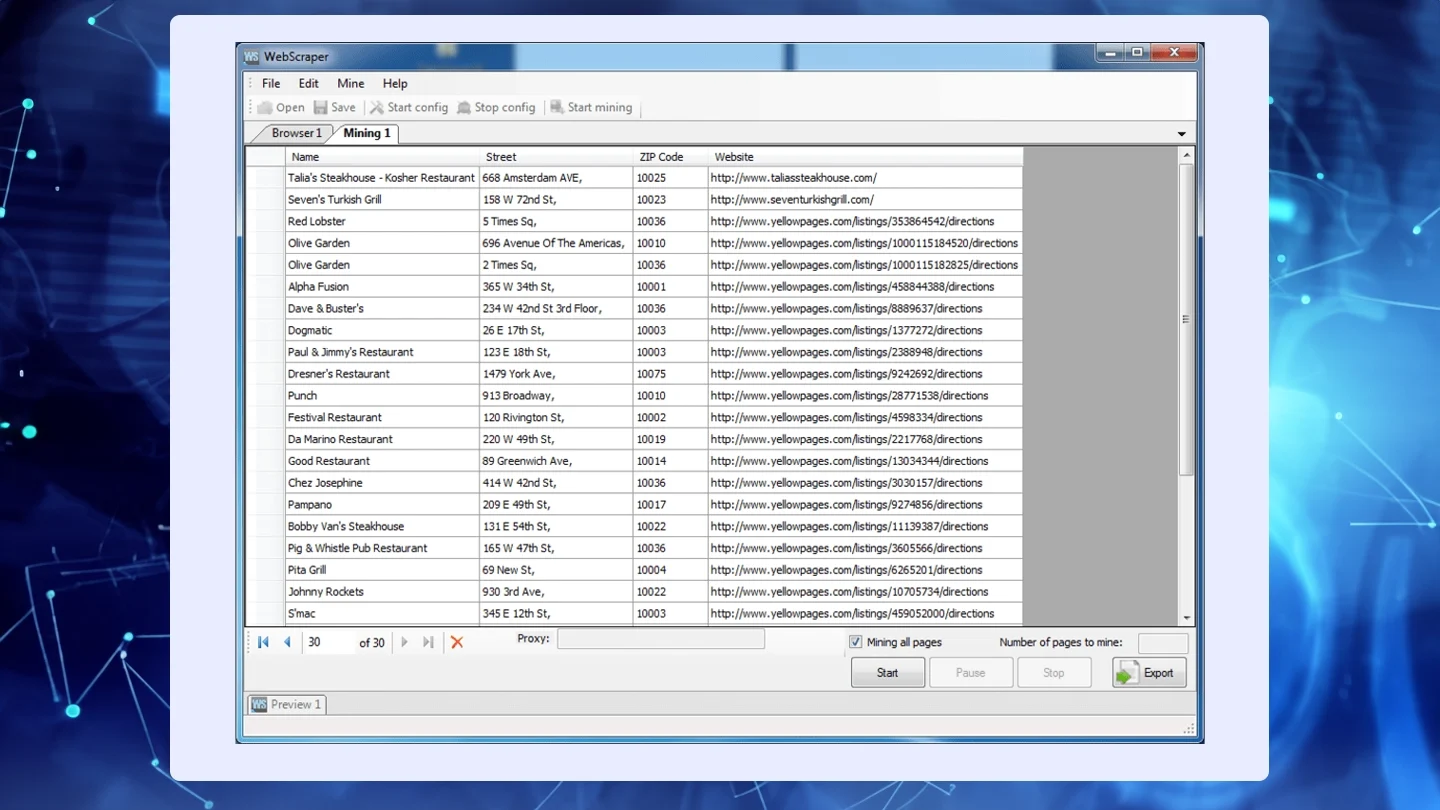Select the Johnny Rockets cell
1440x810 pixels.
click(x=382, y=592)
